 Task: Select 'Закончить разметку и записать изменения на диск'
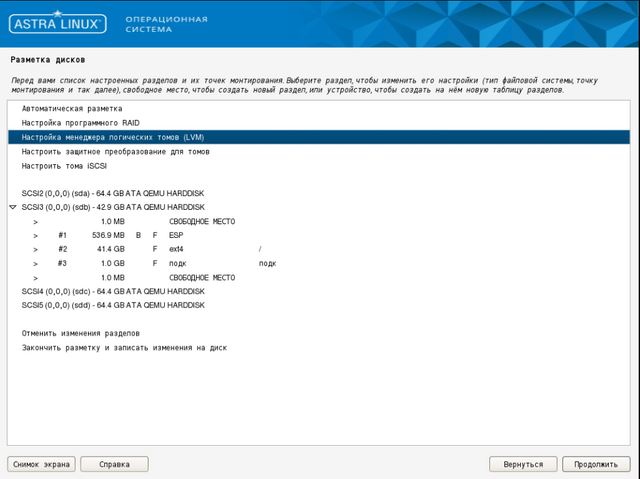(x=124, y=348)
